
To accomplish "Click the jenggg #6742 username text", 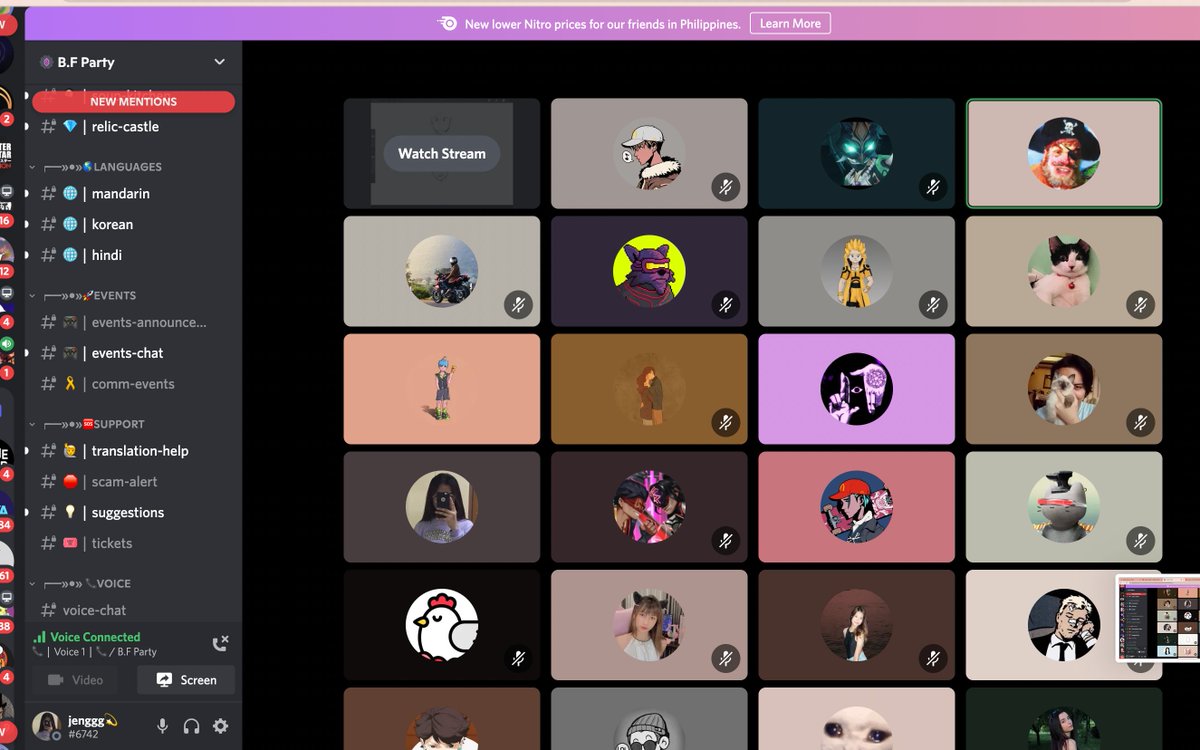I will 92,727.
